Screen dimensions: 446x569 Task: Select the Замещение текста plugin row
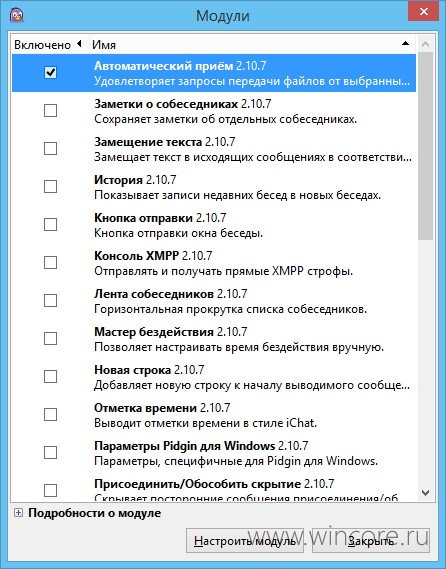(214, 149)
